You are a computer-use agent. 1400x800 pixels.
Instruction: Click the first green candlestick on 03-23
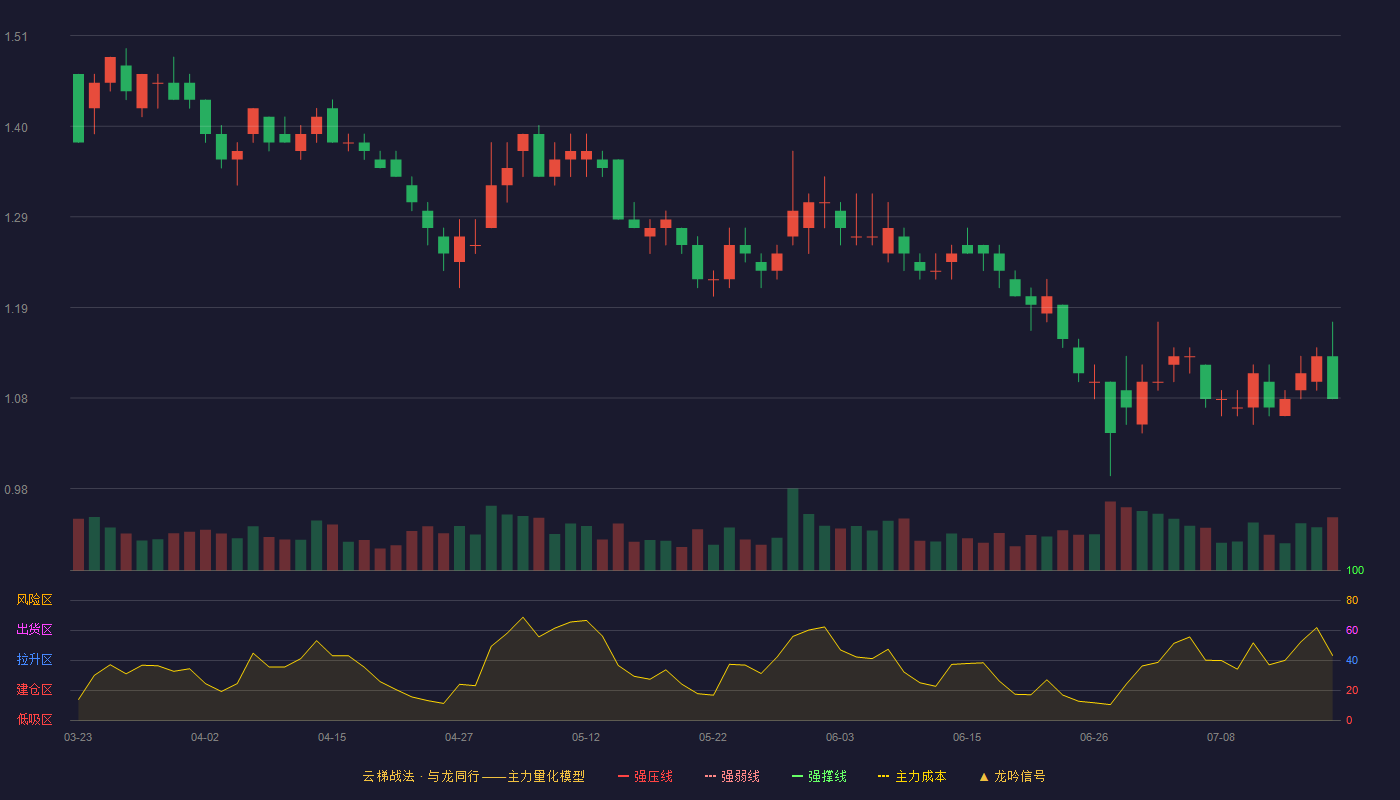pyautogui.click(x=78, y=108)
